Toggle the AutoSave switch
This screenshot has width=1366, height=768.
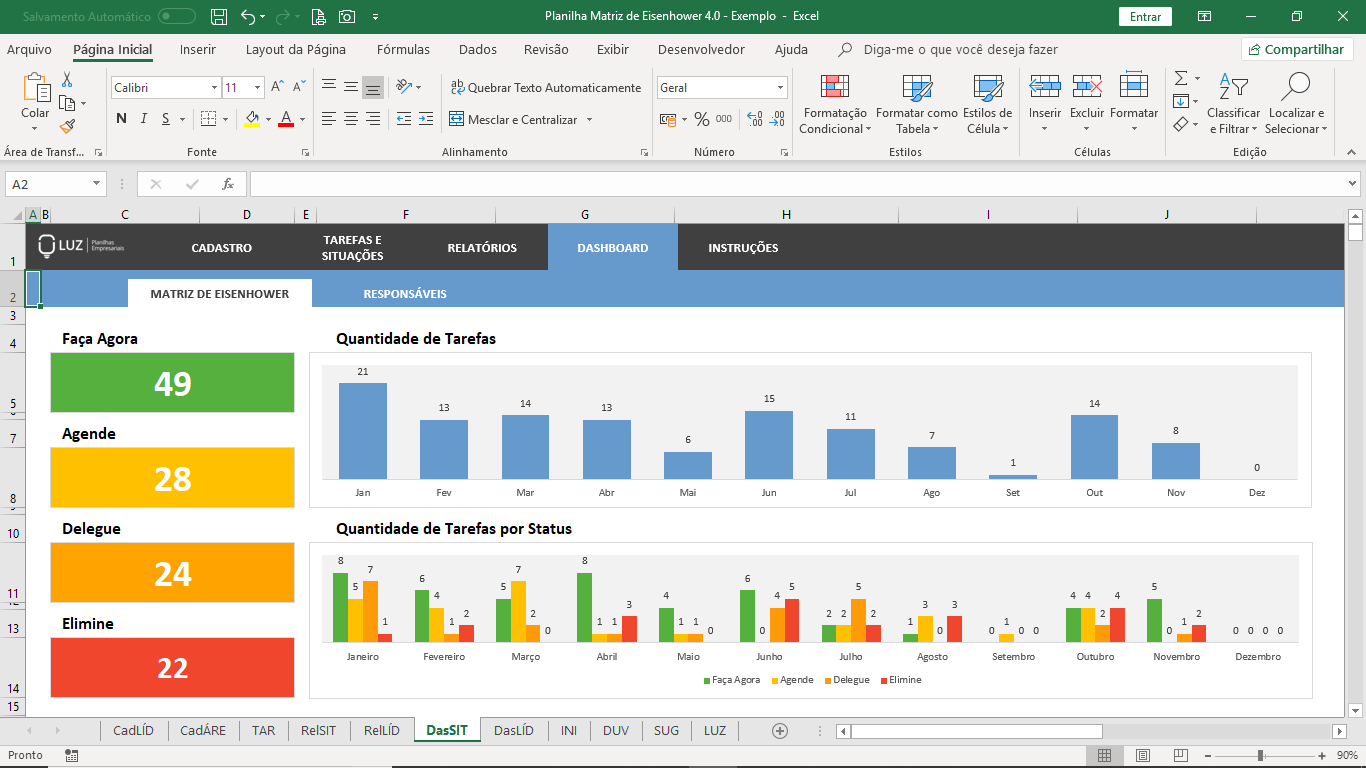click(177, 17)
